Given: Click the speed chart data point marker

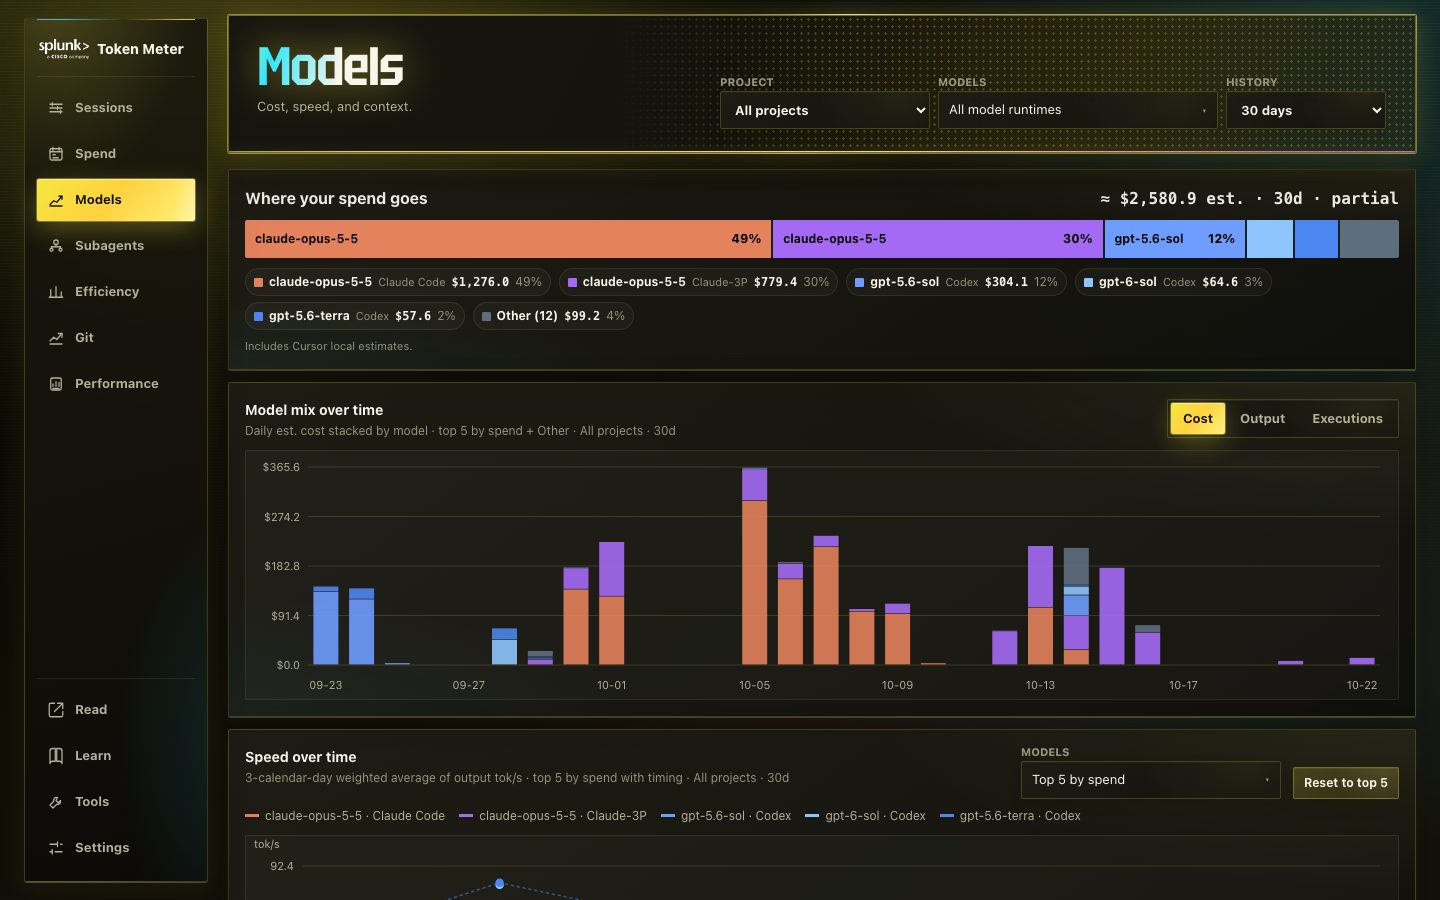Looking at the screenshot, I should (500, 884).
